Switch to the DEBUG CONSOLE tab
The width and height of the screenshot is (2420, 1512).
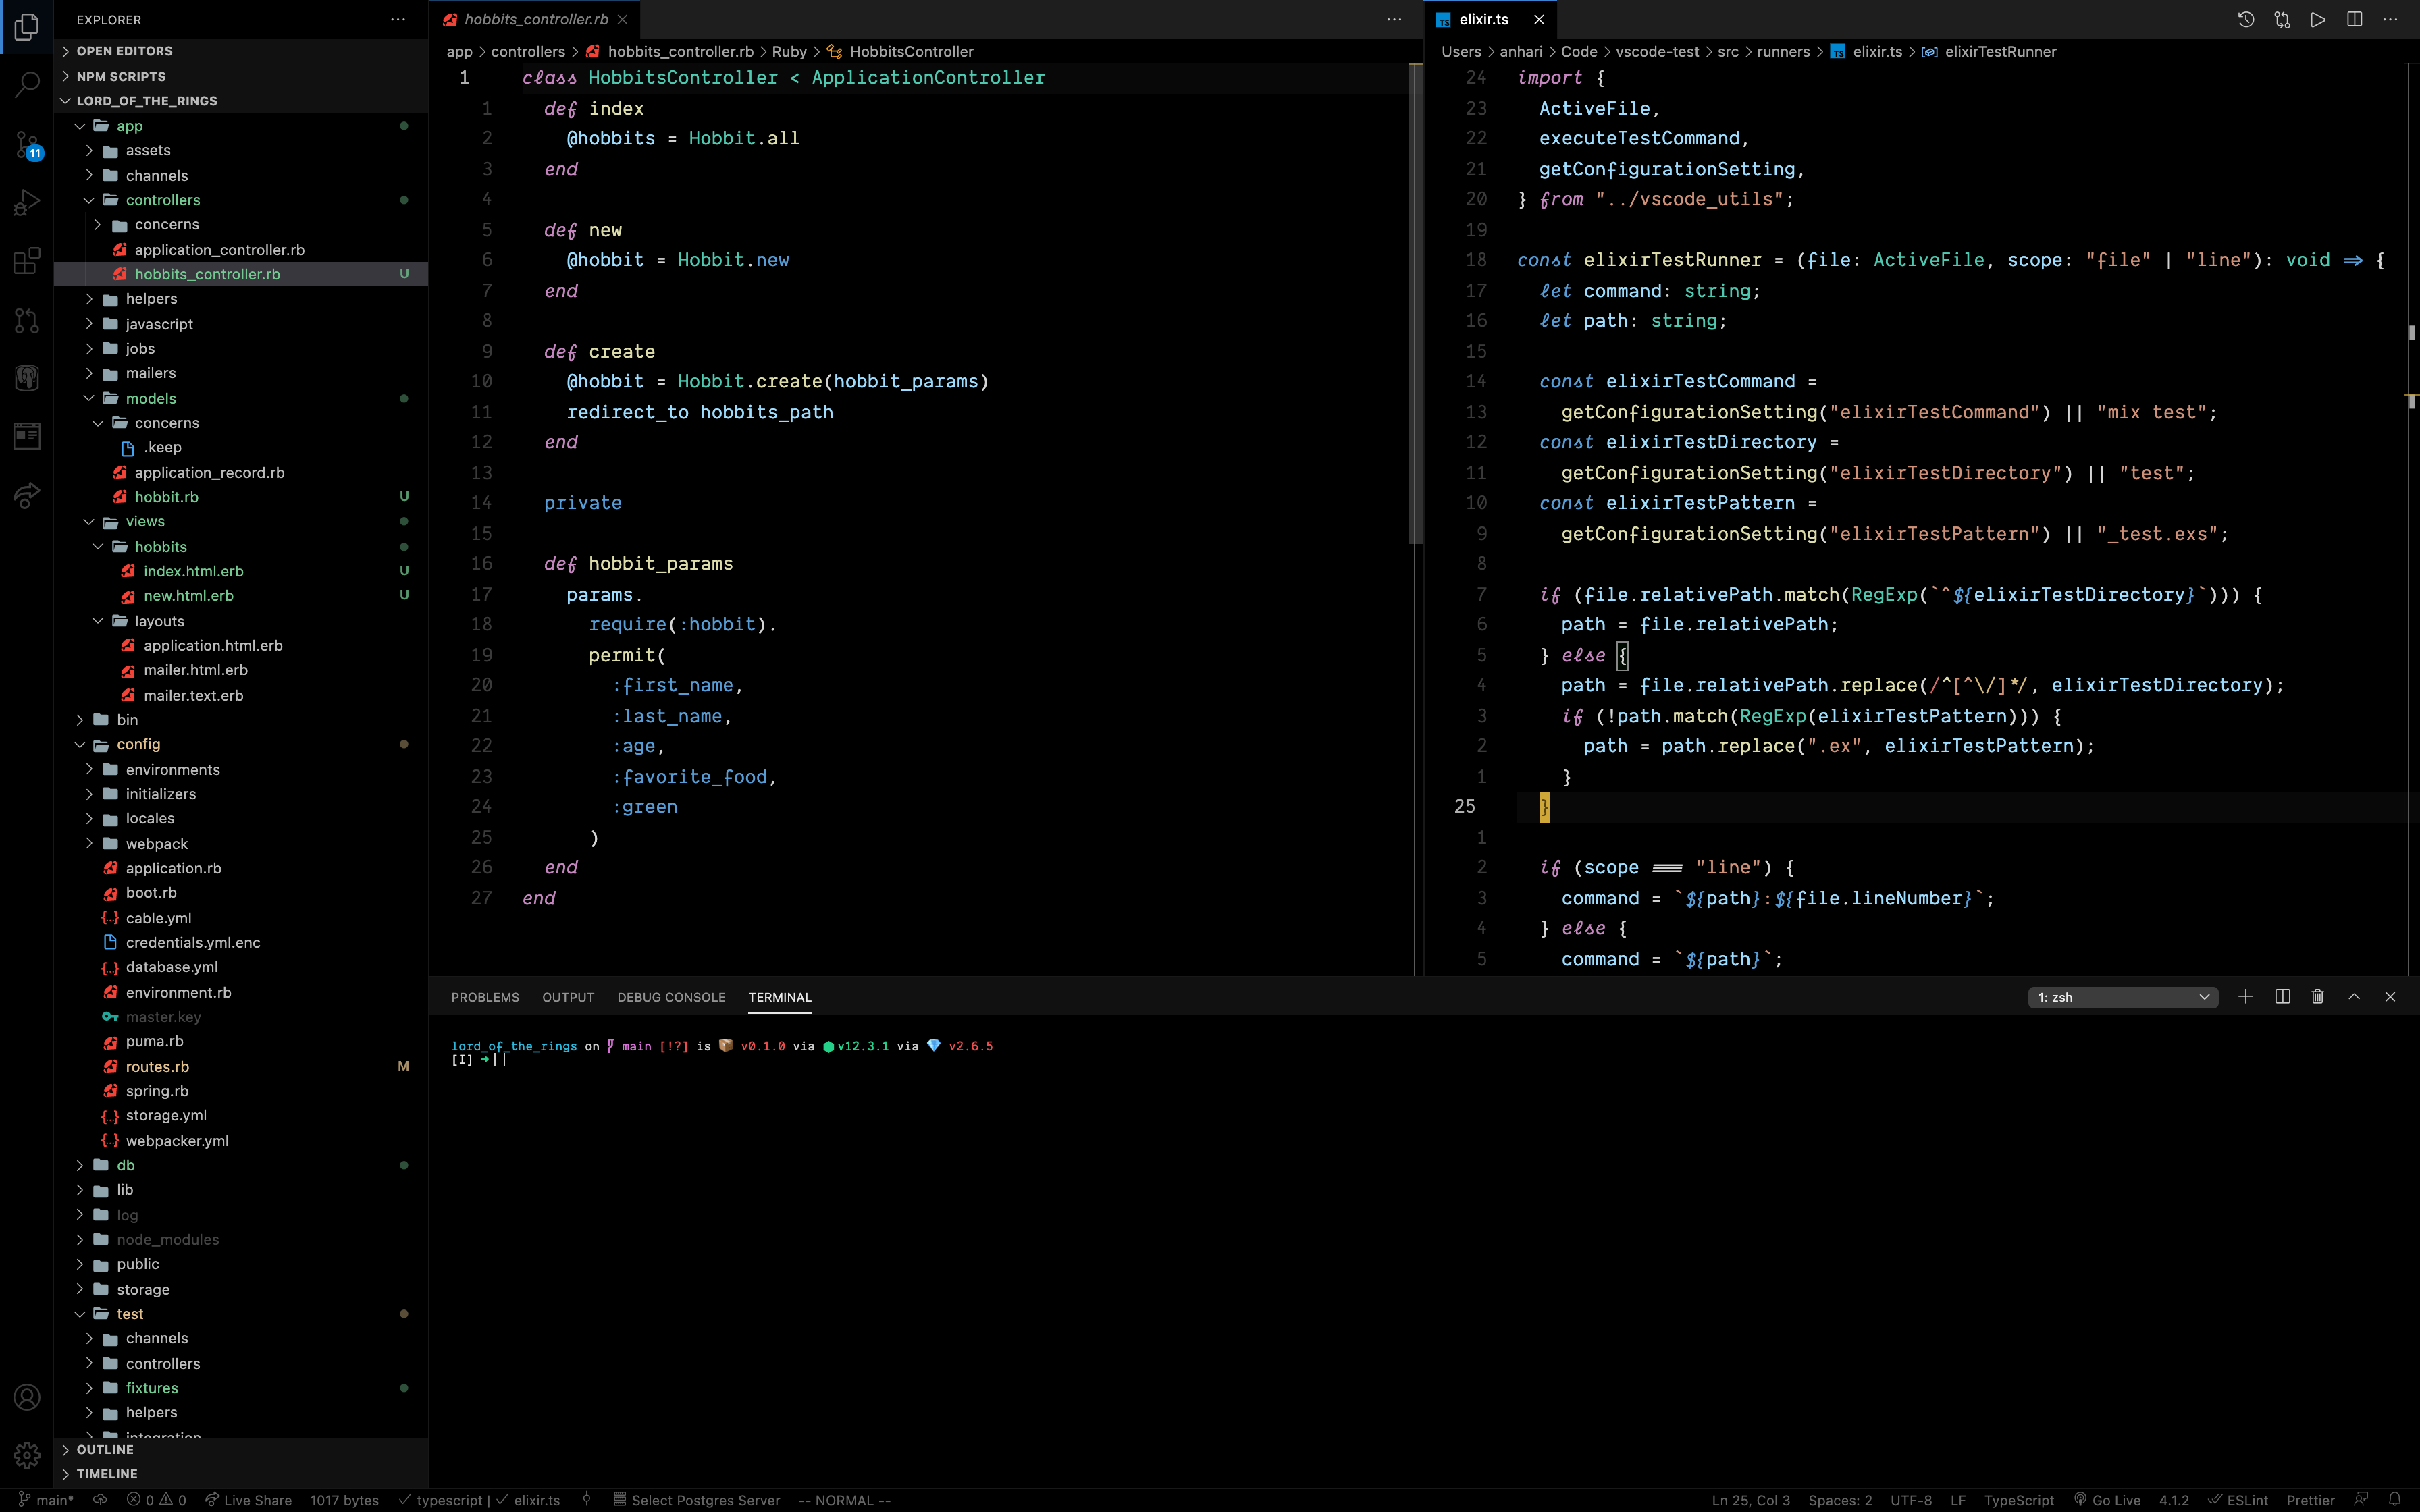(x=671, y=997)
